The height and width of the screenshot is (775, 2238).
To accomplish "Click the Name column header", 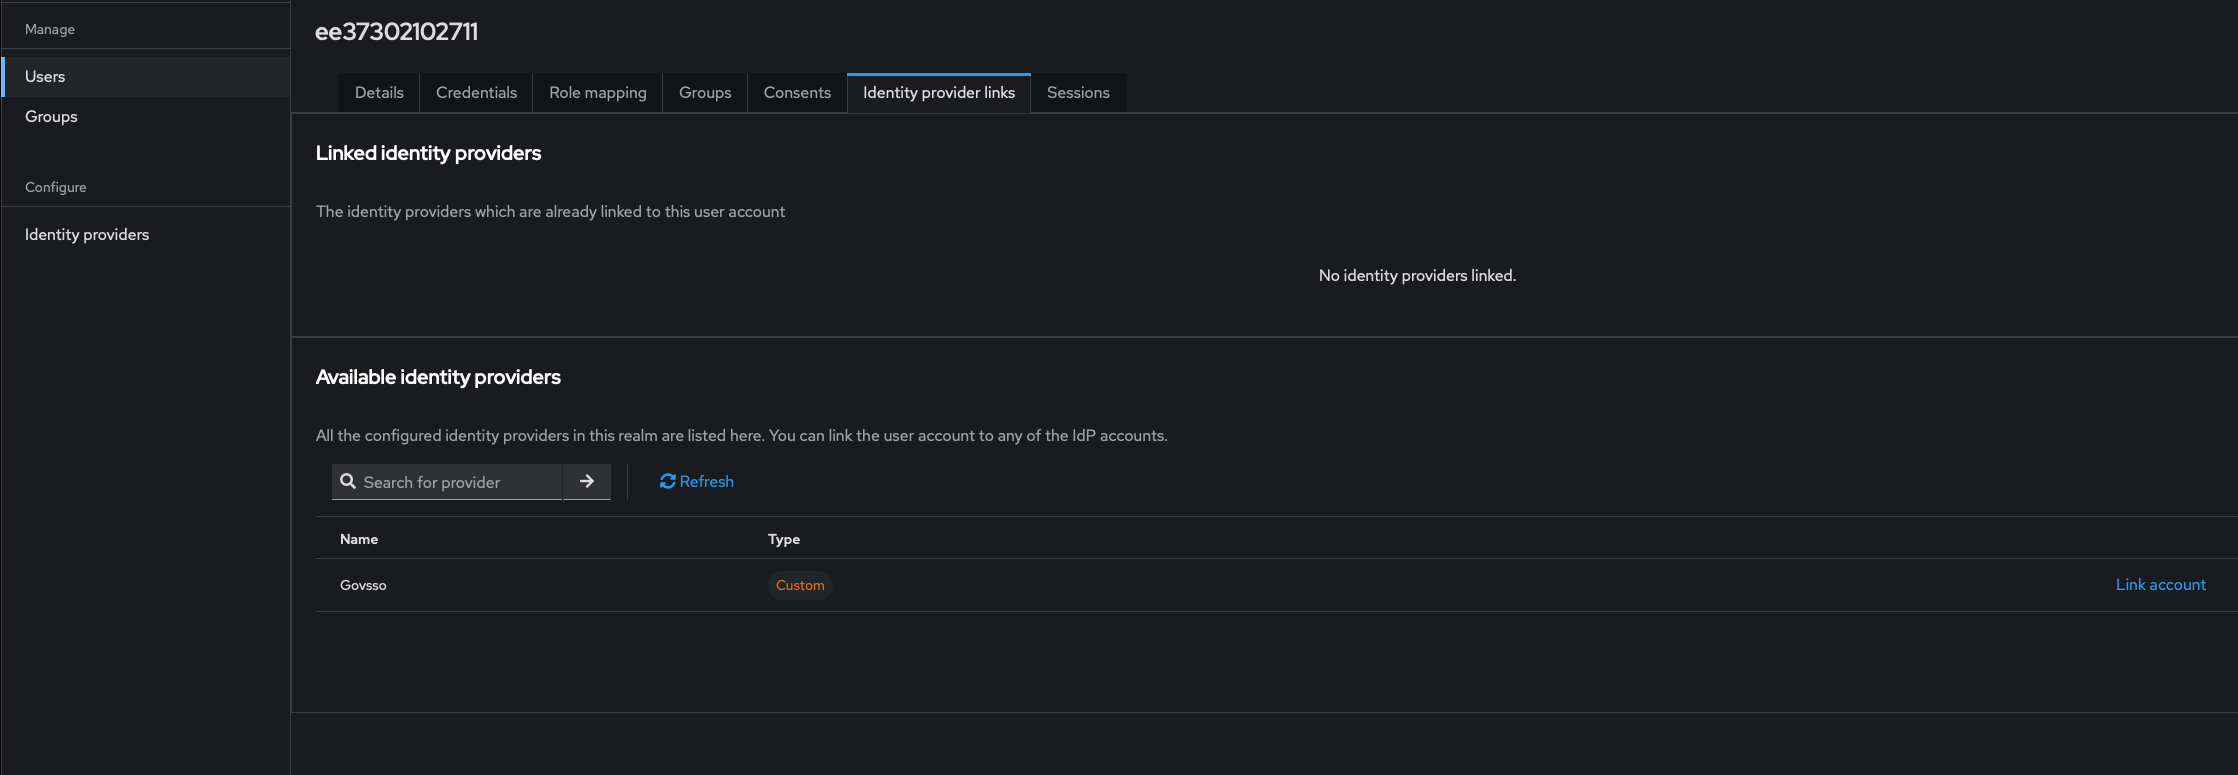I will (359, 540).
